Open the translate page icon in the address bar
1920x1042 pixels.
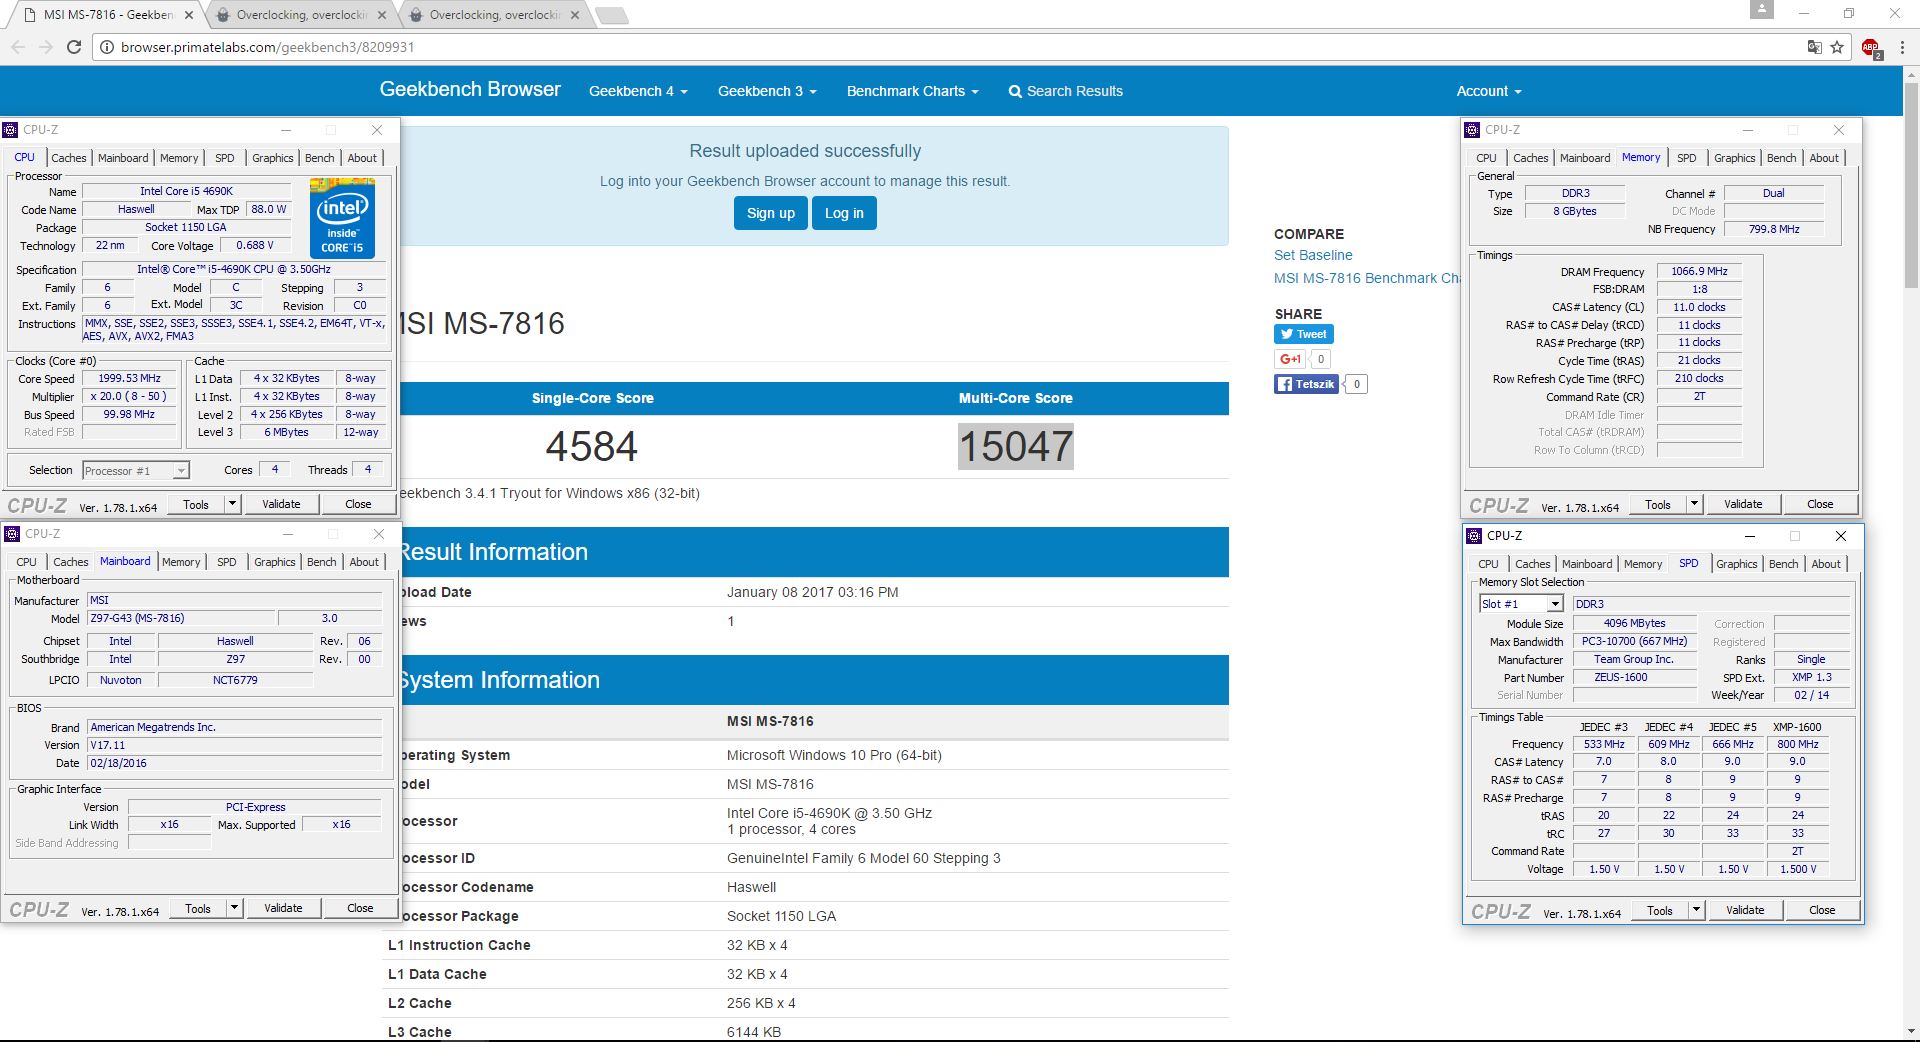tap(1814, 47)
